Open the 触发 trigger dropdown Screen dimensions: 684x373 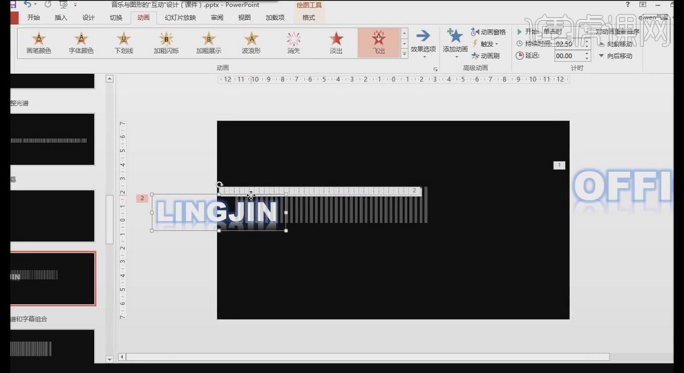(486, 44)
